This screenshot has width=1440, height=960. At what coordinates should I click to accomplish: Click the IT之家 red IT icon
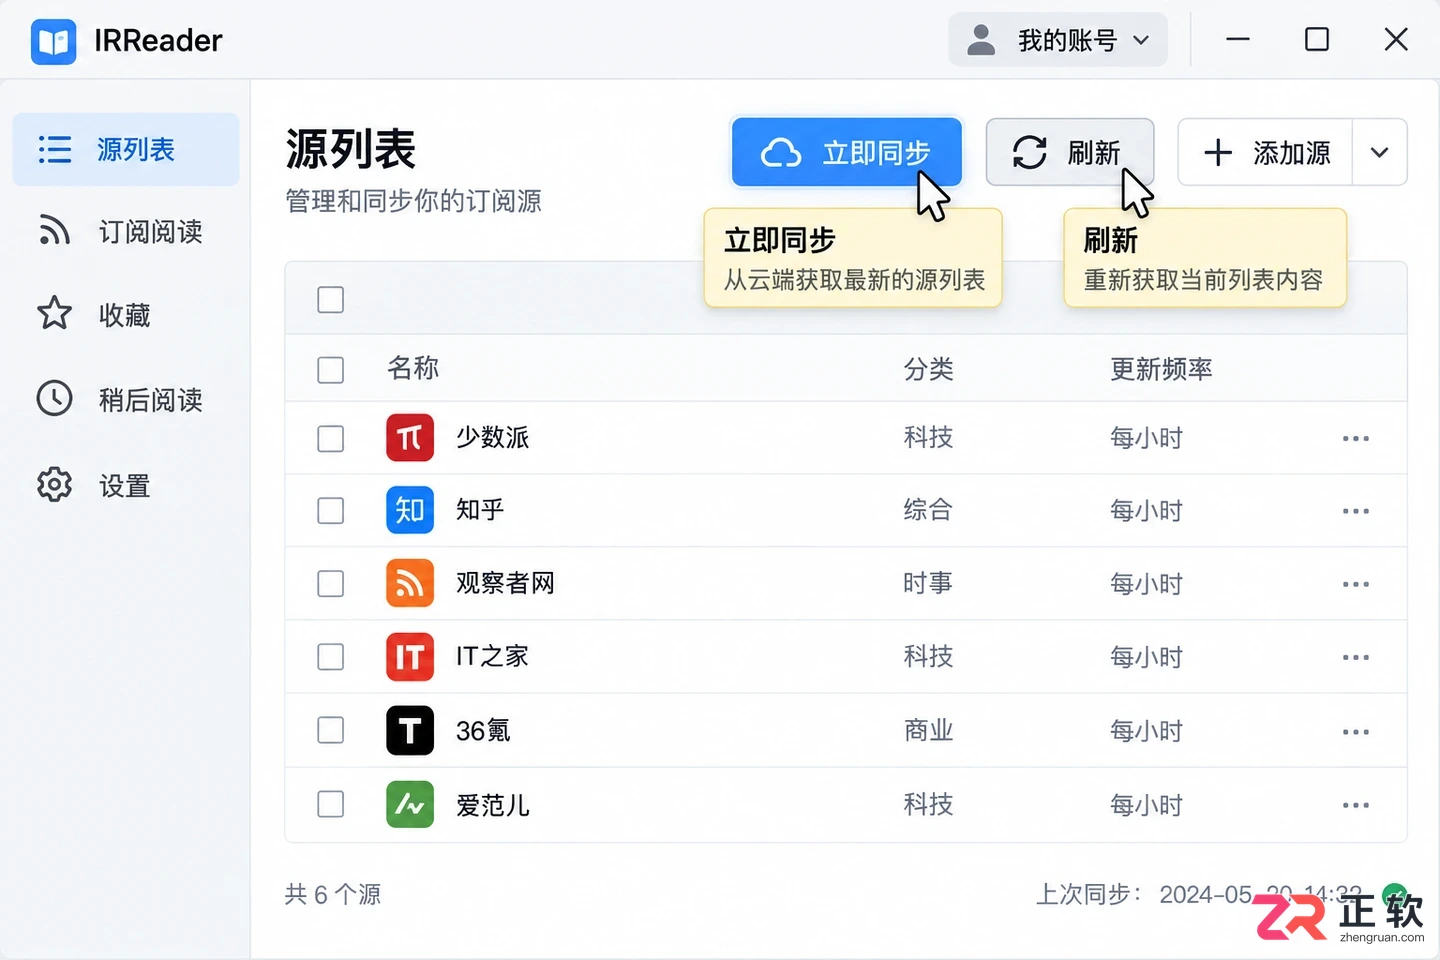410,657
